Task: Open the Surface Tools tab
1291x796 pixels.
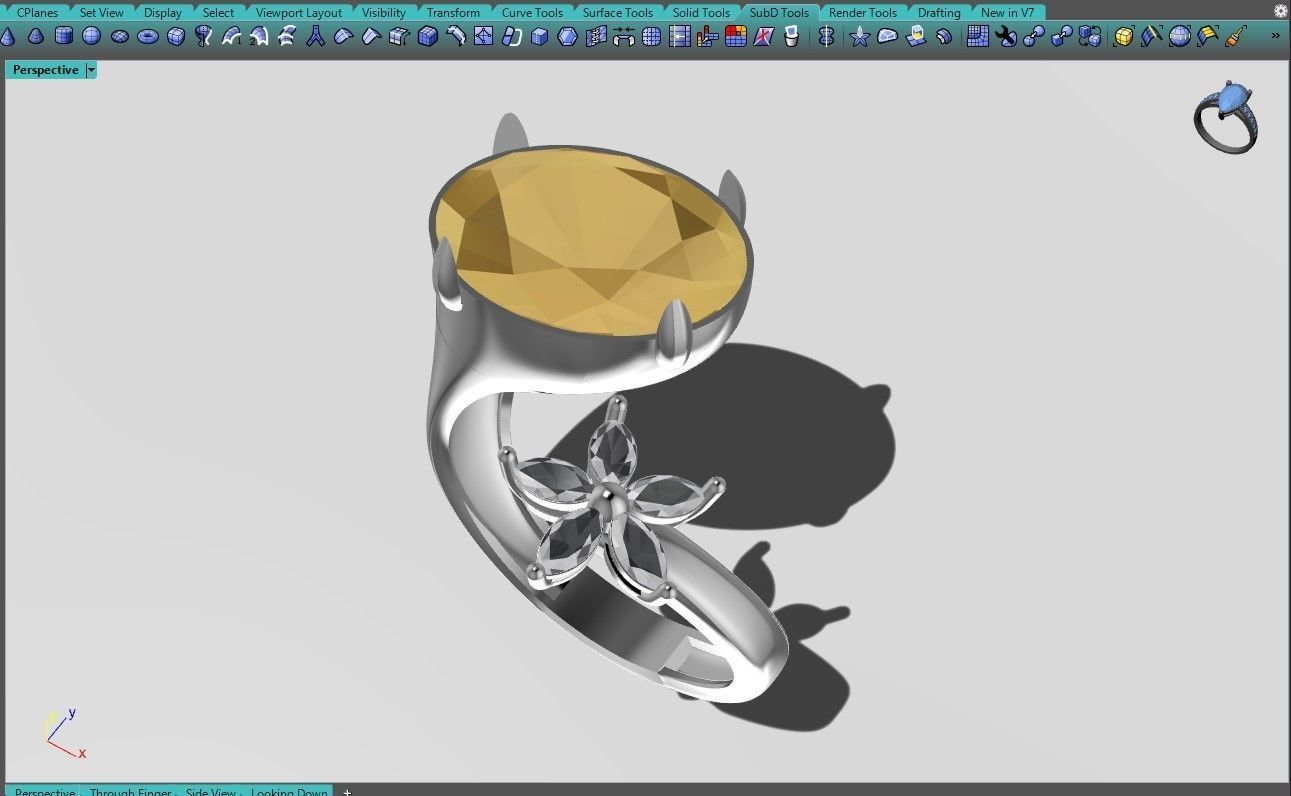Action: (617, 13)
